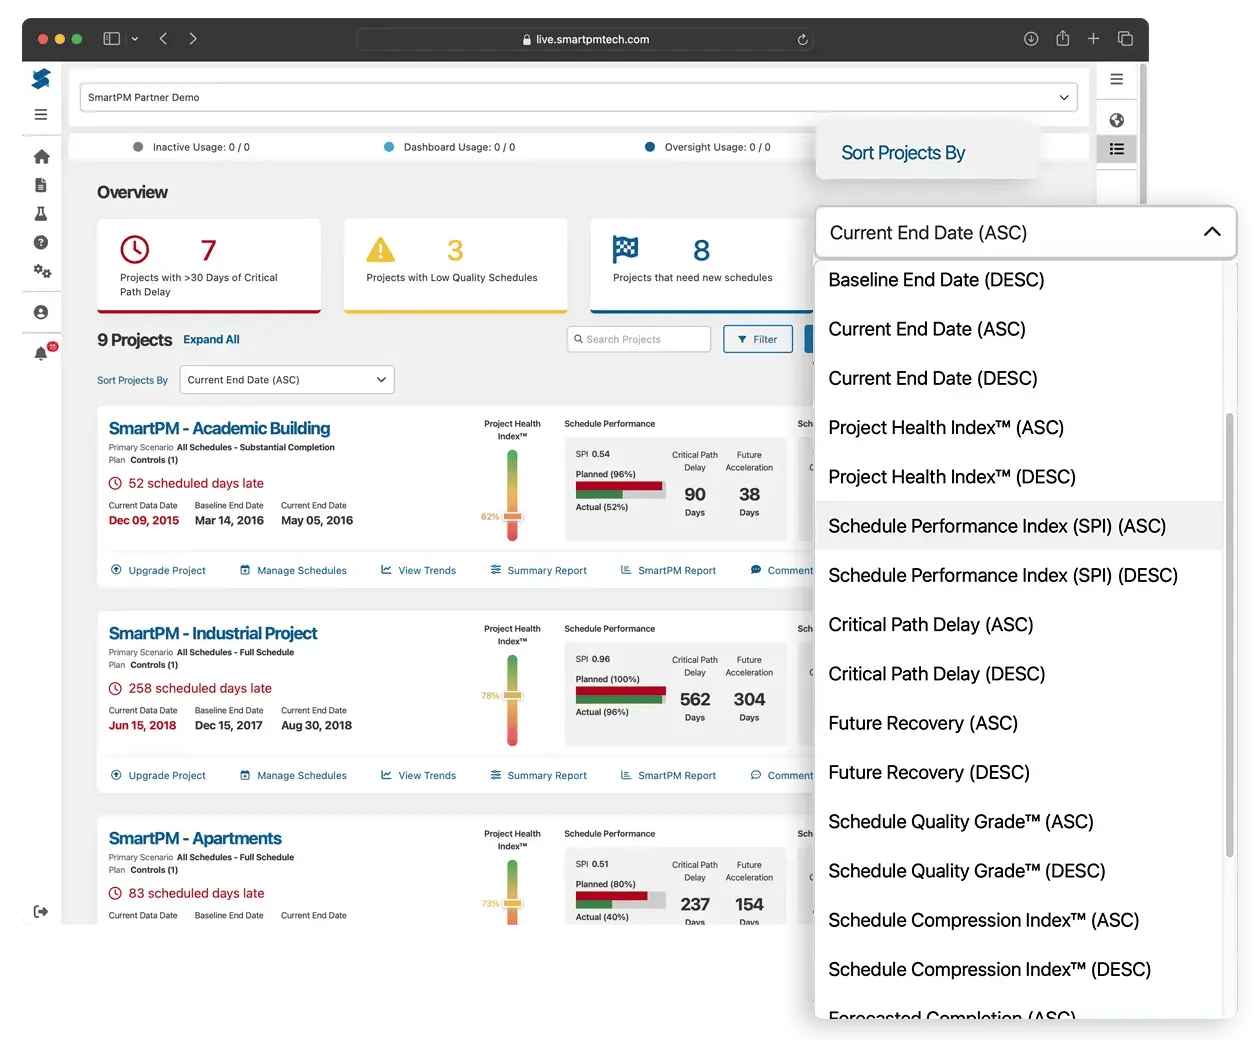Image resolution: width=1260 pixels, height=1040 pixels.
Task: Open SmartPM Report for Academic Building
Action: coord(668,571)
